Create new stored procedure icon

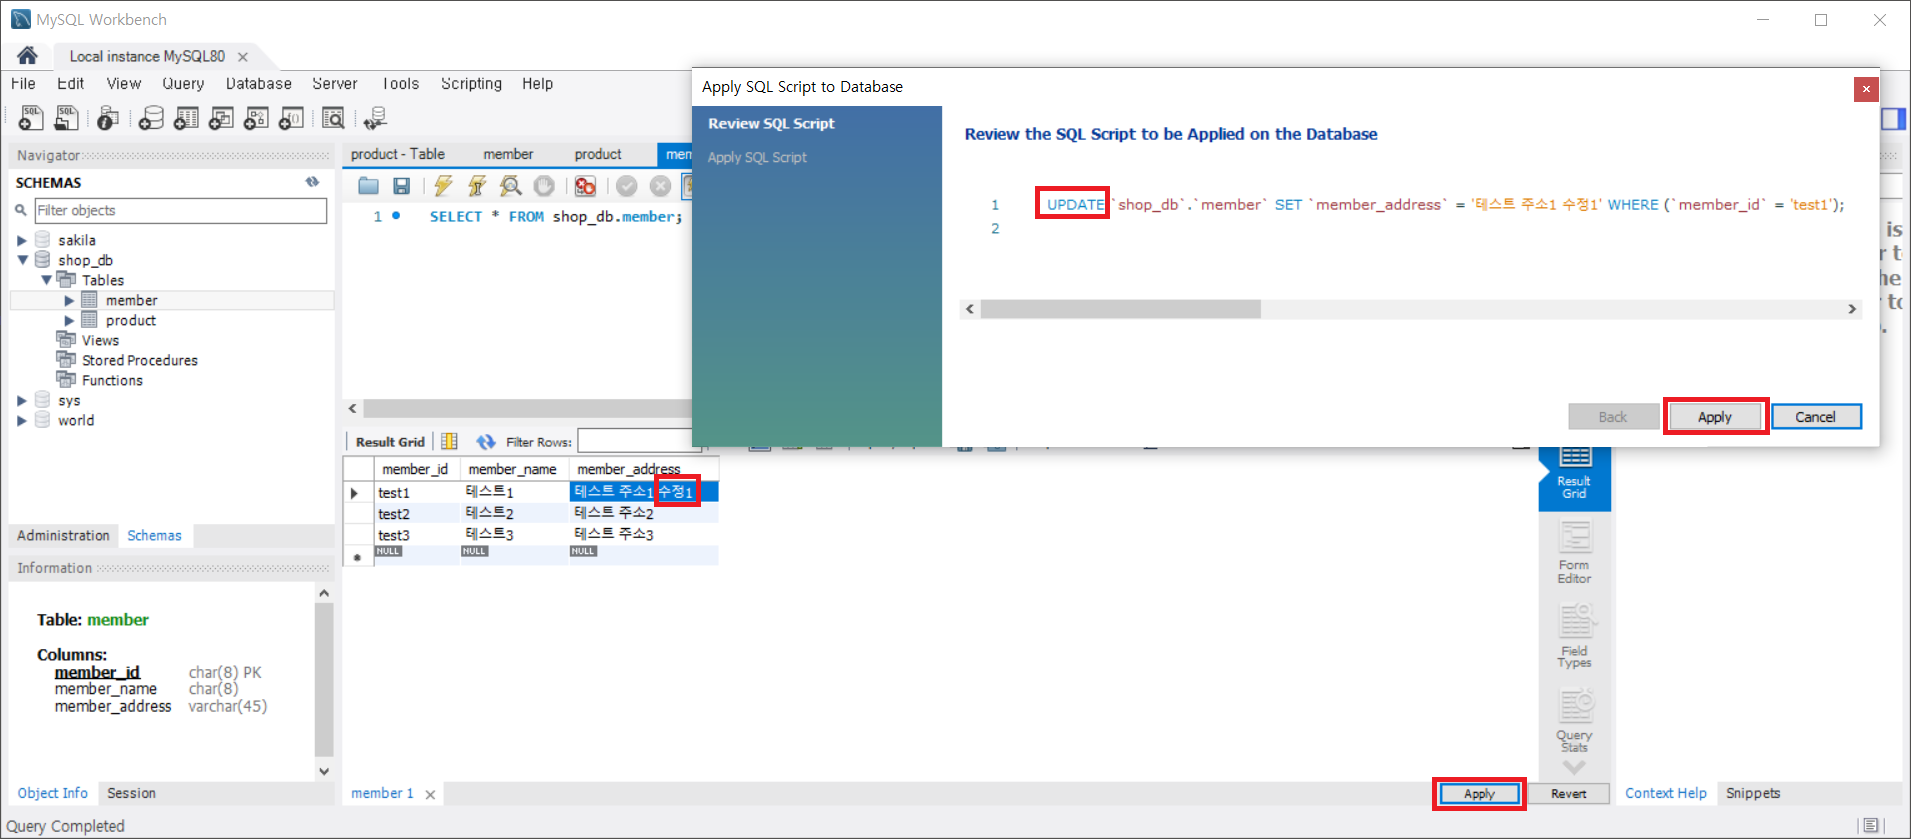click(x=256, y=118)
